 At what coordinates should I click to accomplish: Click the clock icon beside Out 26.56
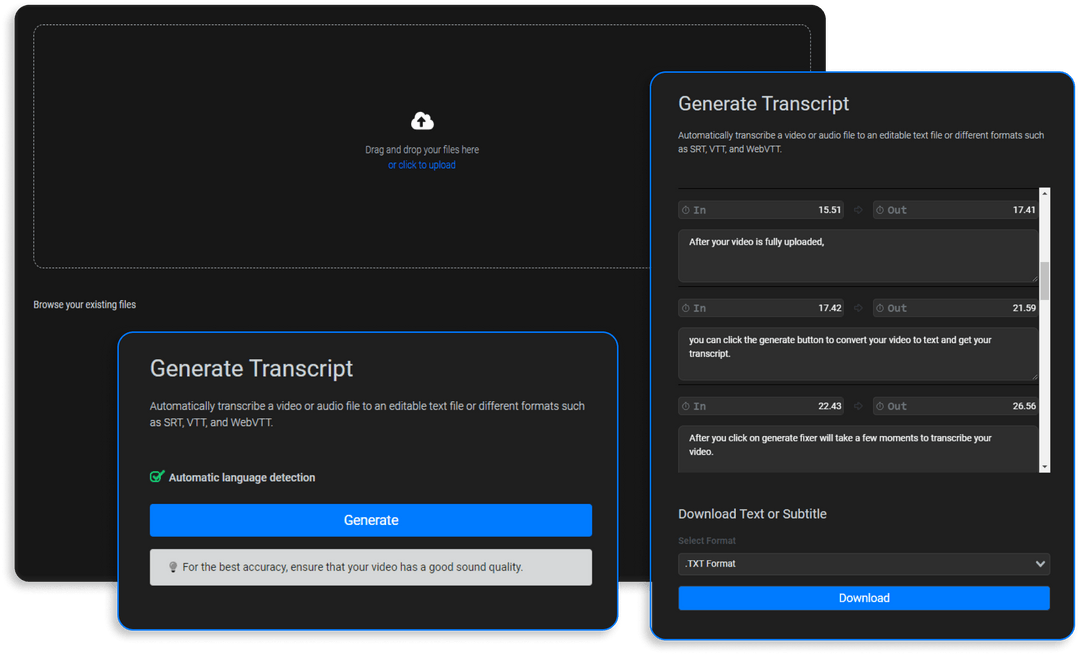tap(880, 406)
